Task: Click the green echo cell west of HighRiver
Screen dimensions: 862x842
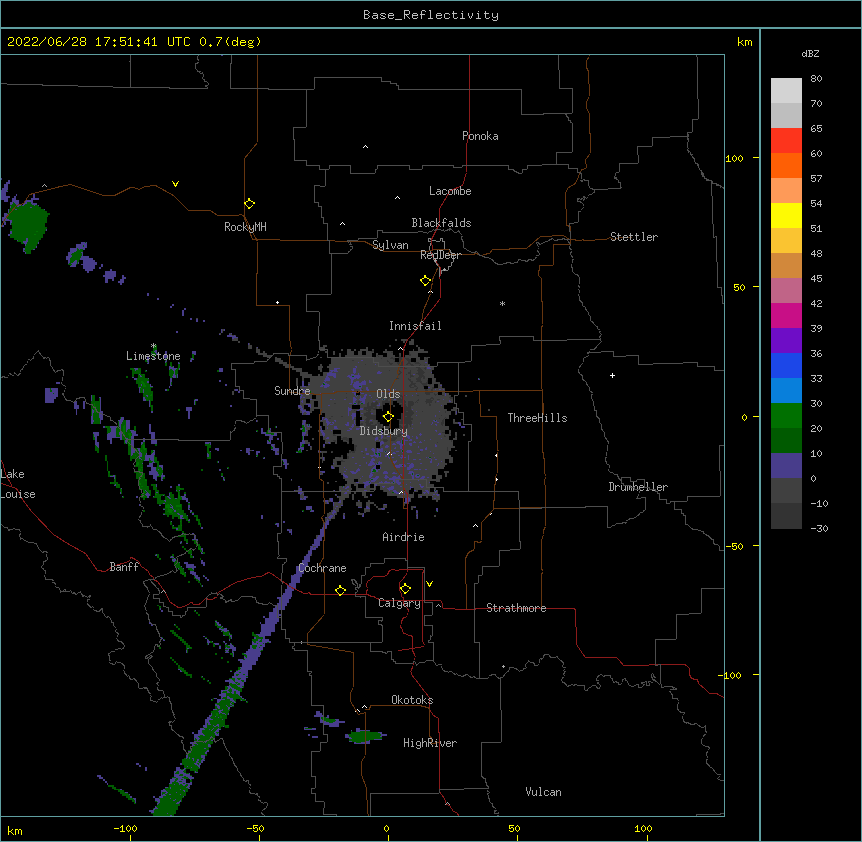Action: click(365, 736)
